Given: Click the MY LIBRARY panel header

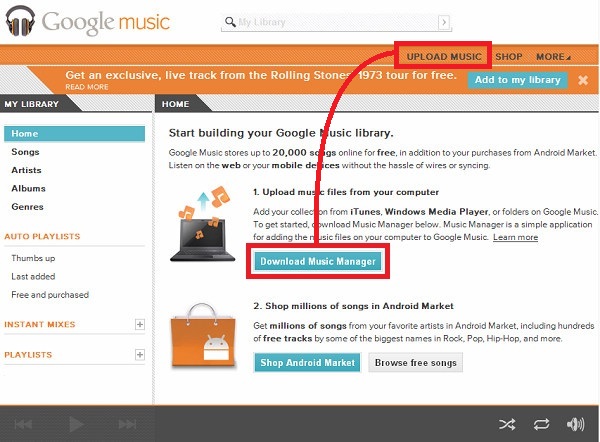Looking at the screenshot, I should tap(31, 104).
